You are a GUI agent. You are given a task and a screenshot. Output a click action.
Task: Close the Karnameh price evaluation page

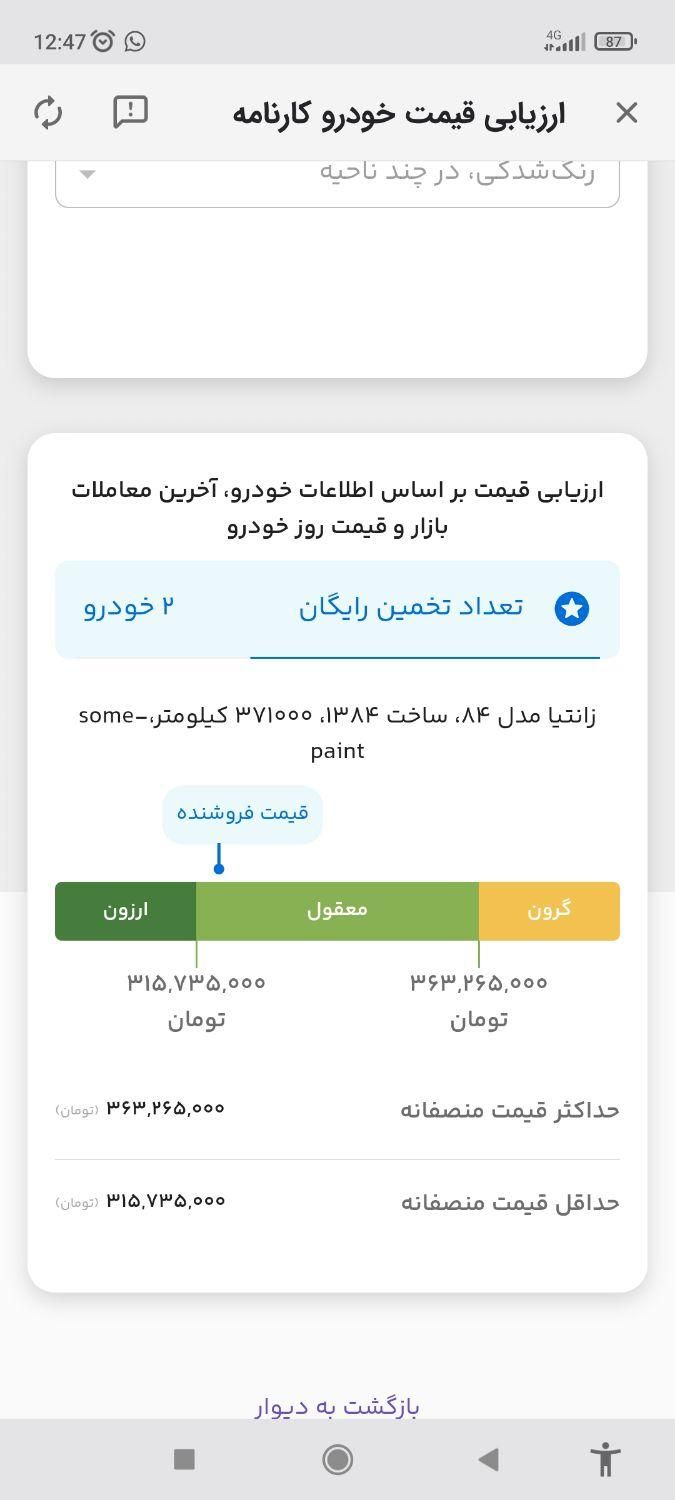pyautogui.click(x=626, y=112)
